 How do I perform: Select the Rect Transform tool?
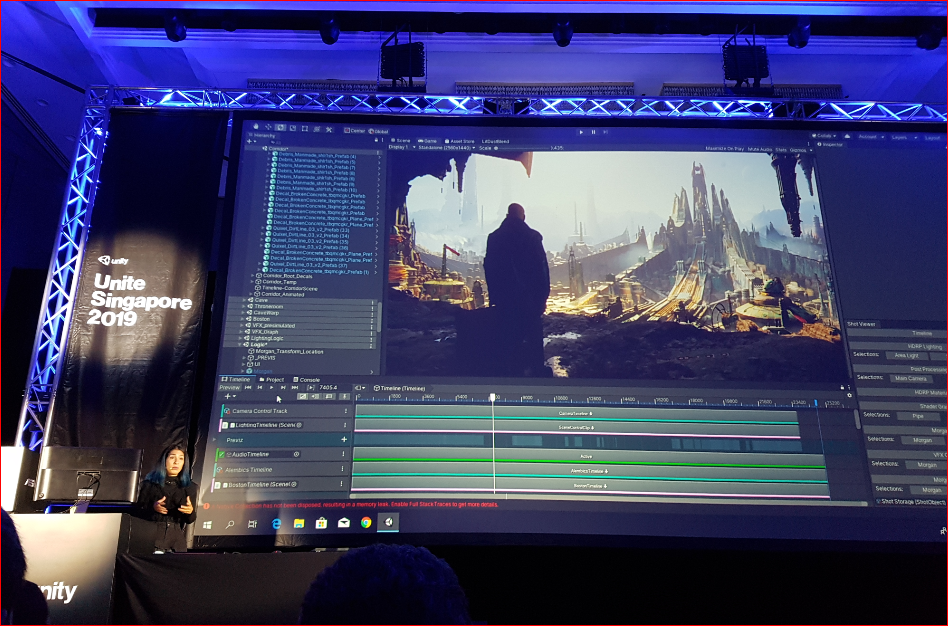tap(305, 129)
